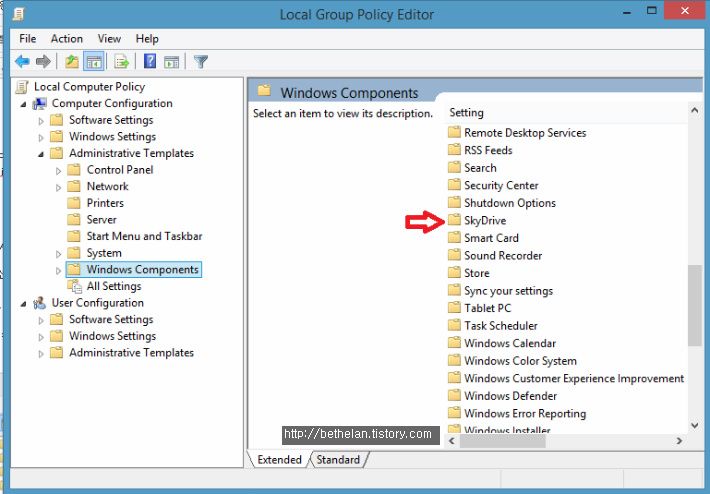Image resolution: width=710 pixels, height=494 pixels.
Task: Open the Help menu
Action: click(147, 38)
